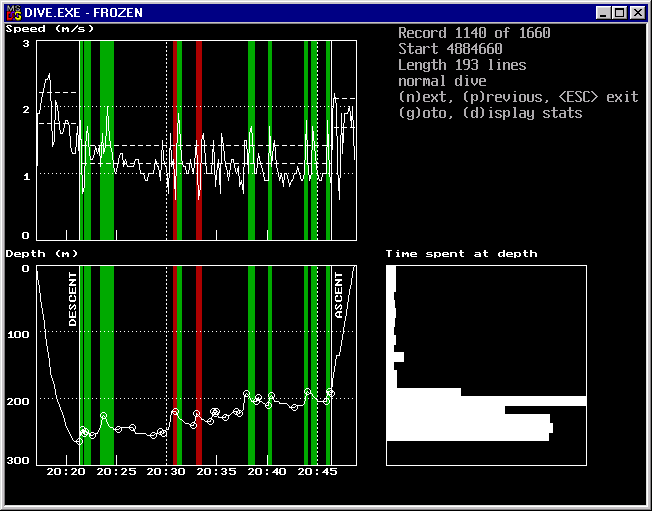Click the 'Speed (m/s)' chart title
Screen dimensions: 652x511
point(49,29)
